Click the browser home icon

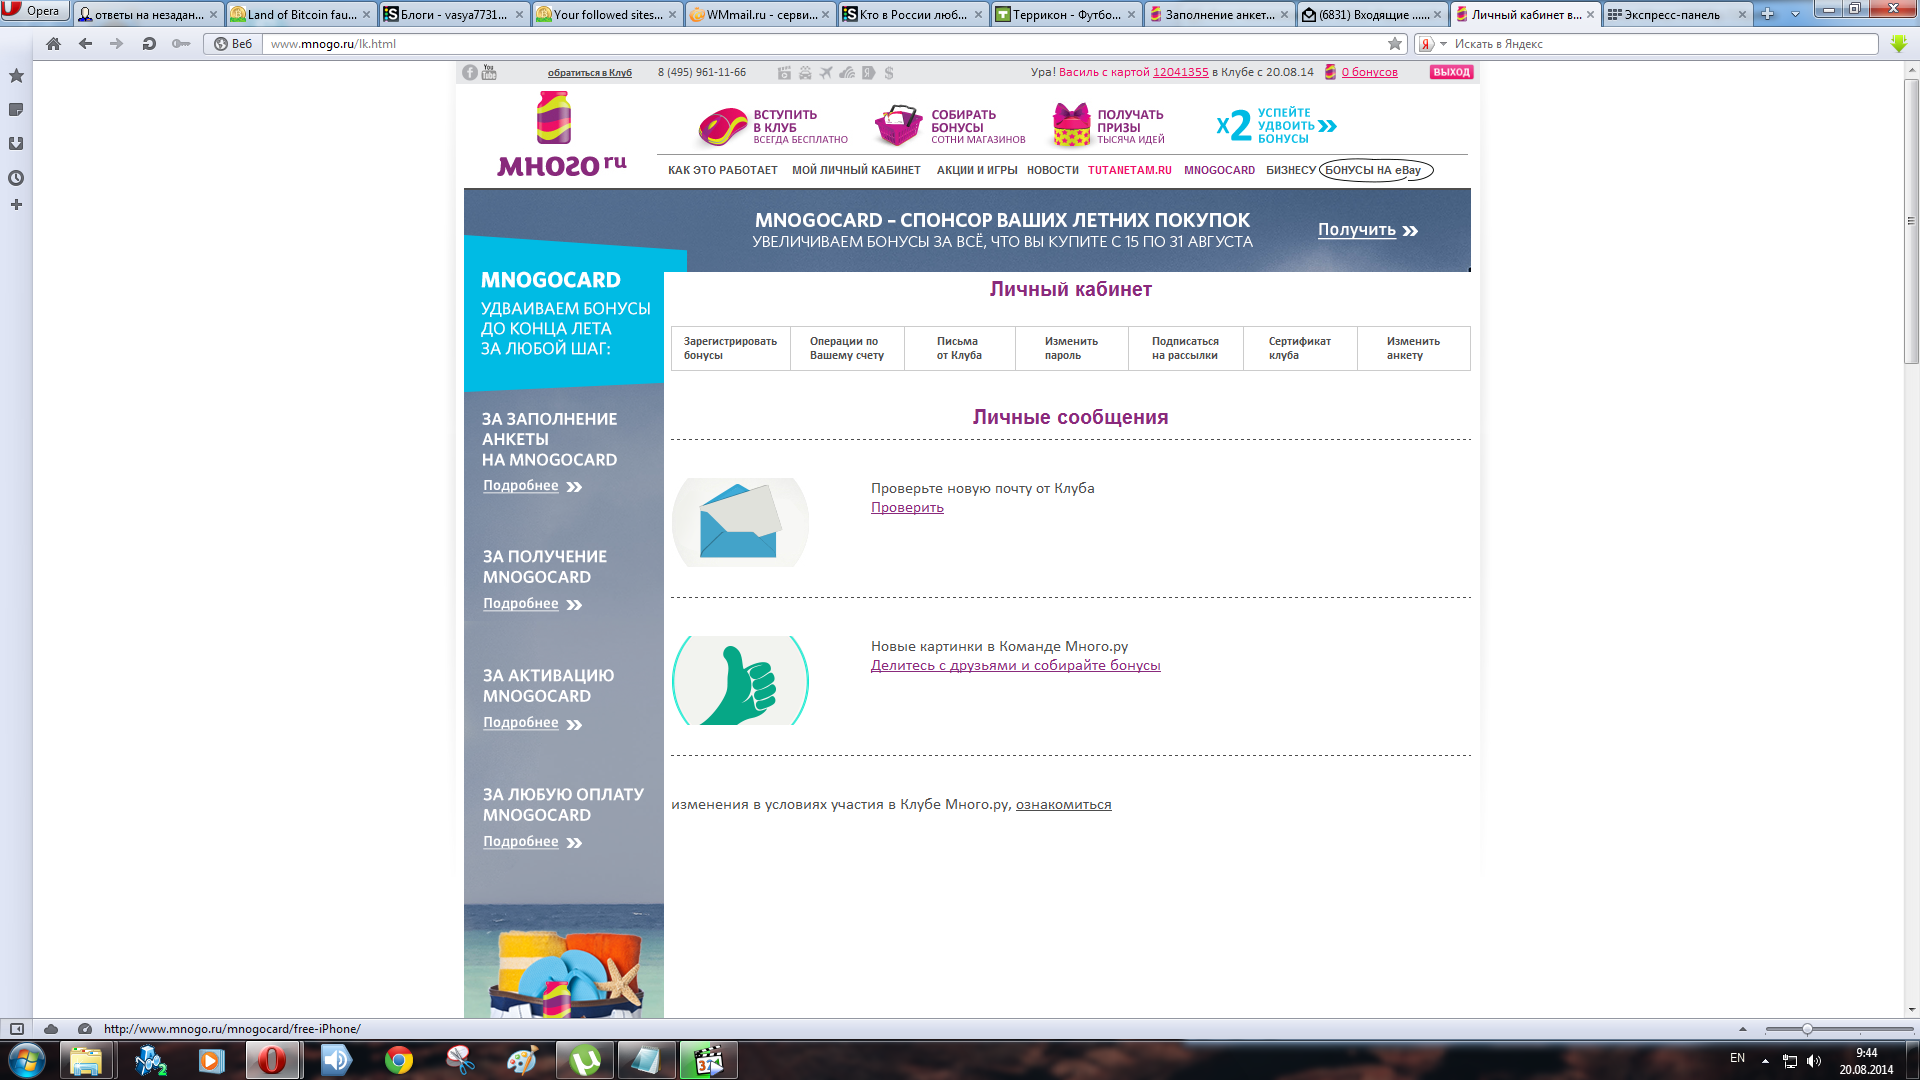point(54,44)
